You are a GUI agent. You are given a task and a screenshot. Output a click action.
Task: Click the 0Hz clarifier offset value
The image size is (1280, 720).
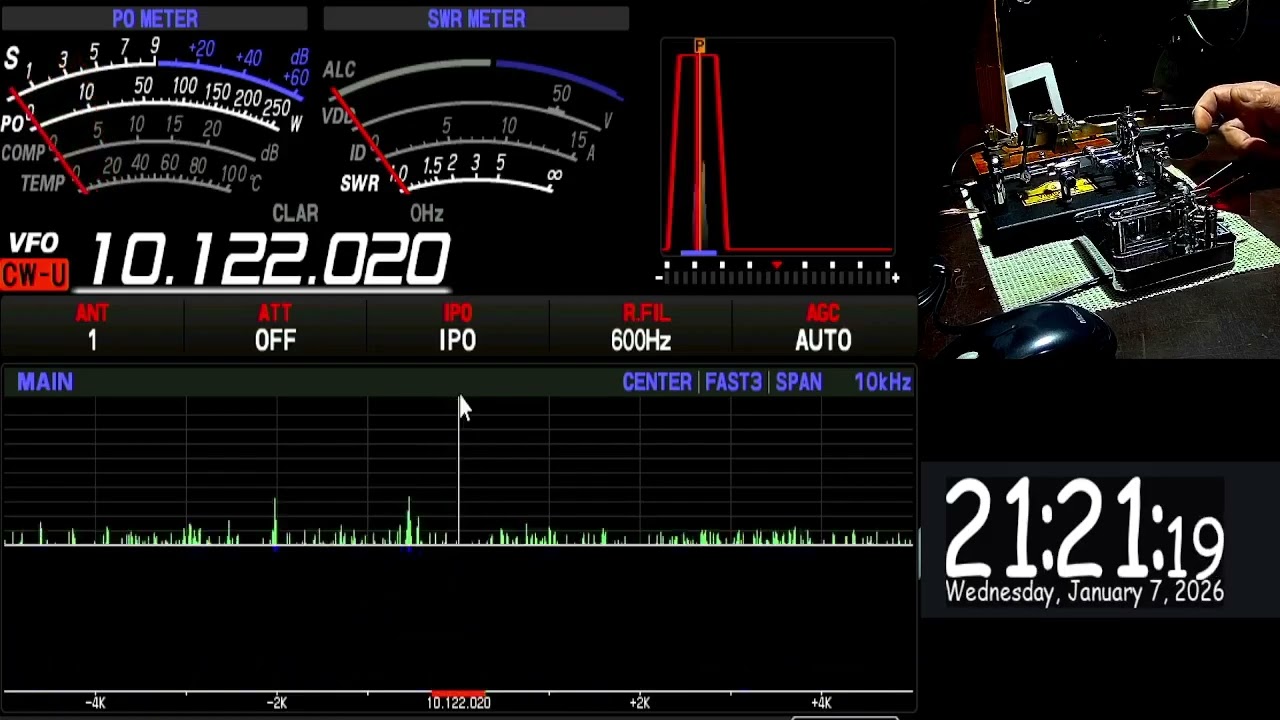tap(427, 214)
